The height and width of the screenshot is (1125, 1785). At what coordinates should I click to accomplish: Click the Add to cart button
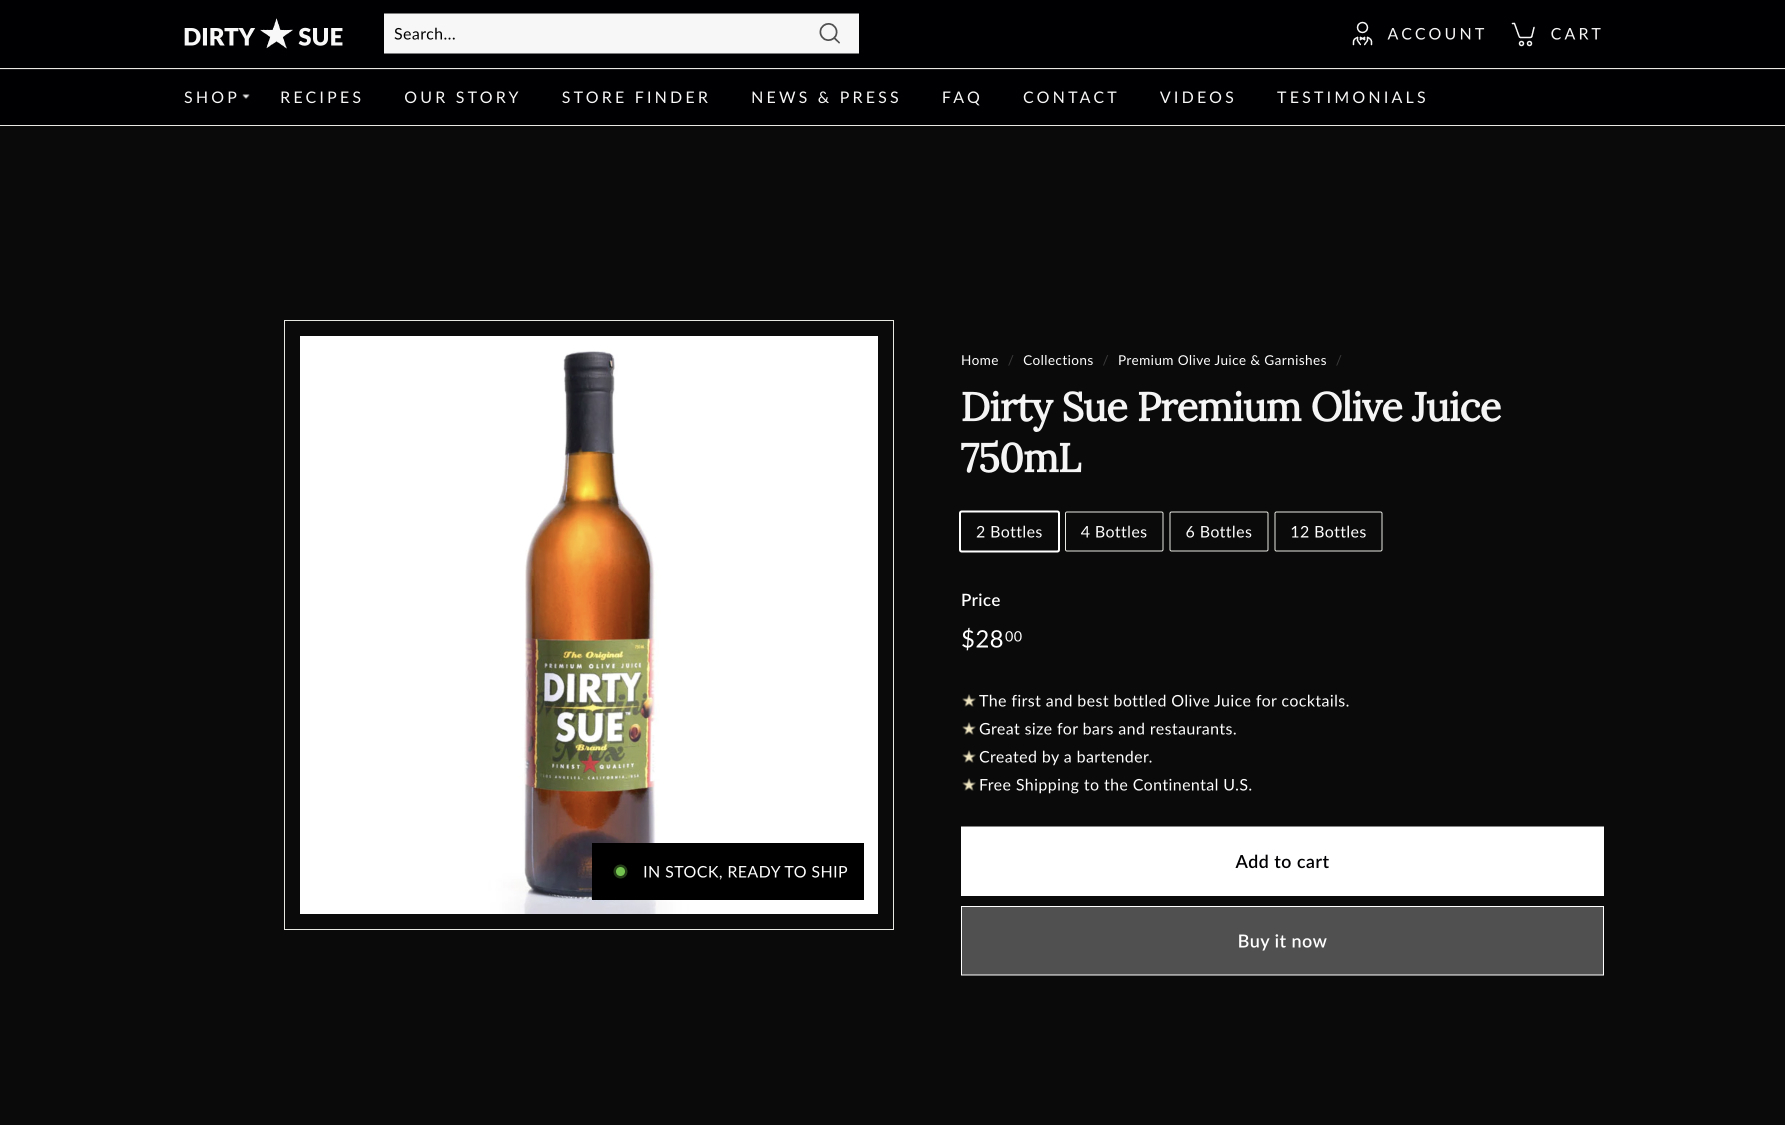1281,861
